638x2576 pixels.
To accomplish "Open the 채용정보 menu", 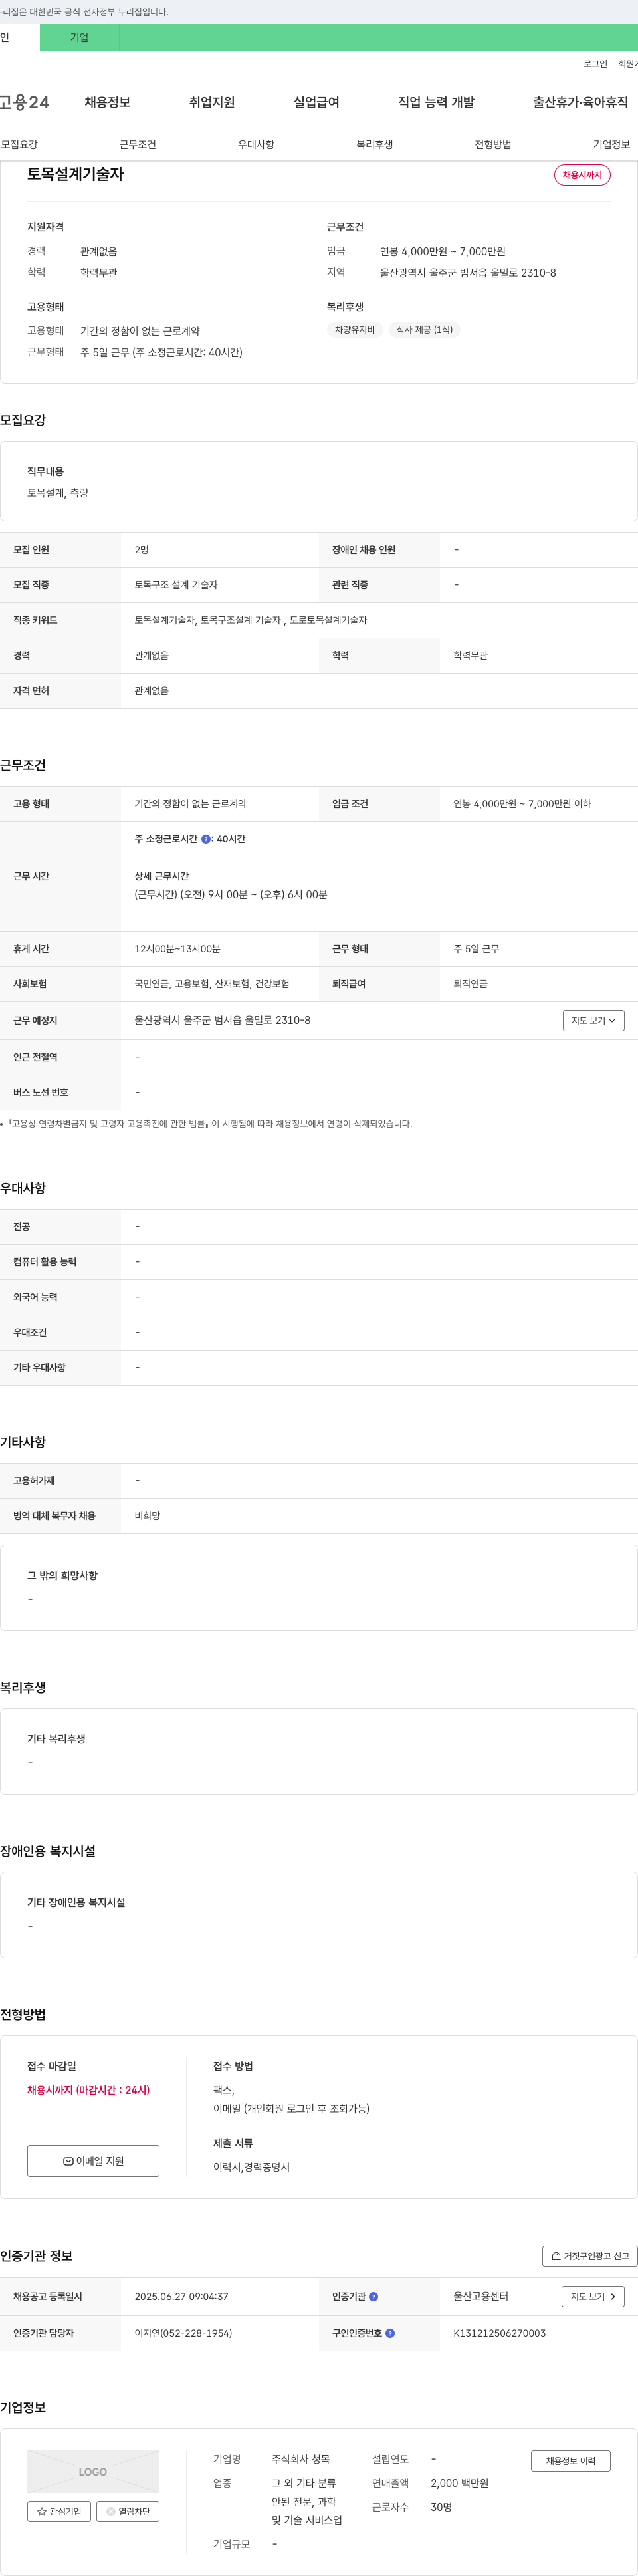I will pyautogui.click(x=108, y=102).
